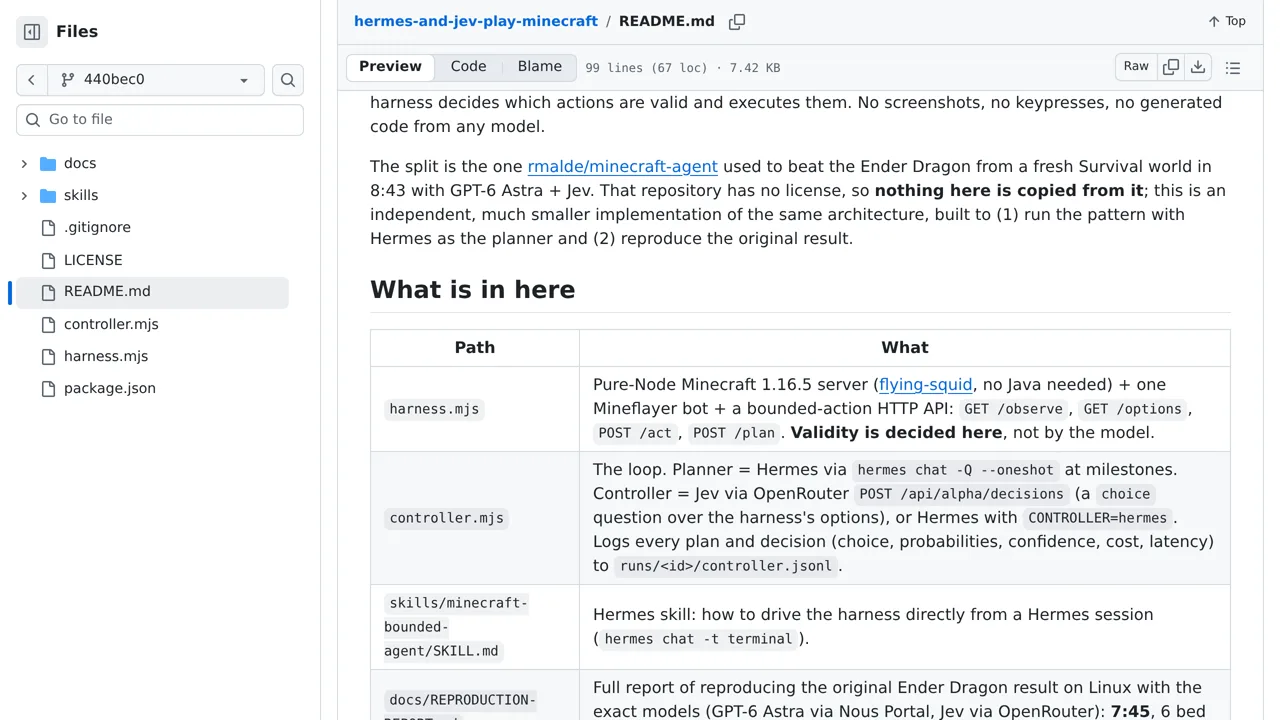Screen dimensions: 1280x720
Task: Open the 440bec0 branch dropdown
Action: coord(156,80)
